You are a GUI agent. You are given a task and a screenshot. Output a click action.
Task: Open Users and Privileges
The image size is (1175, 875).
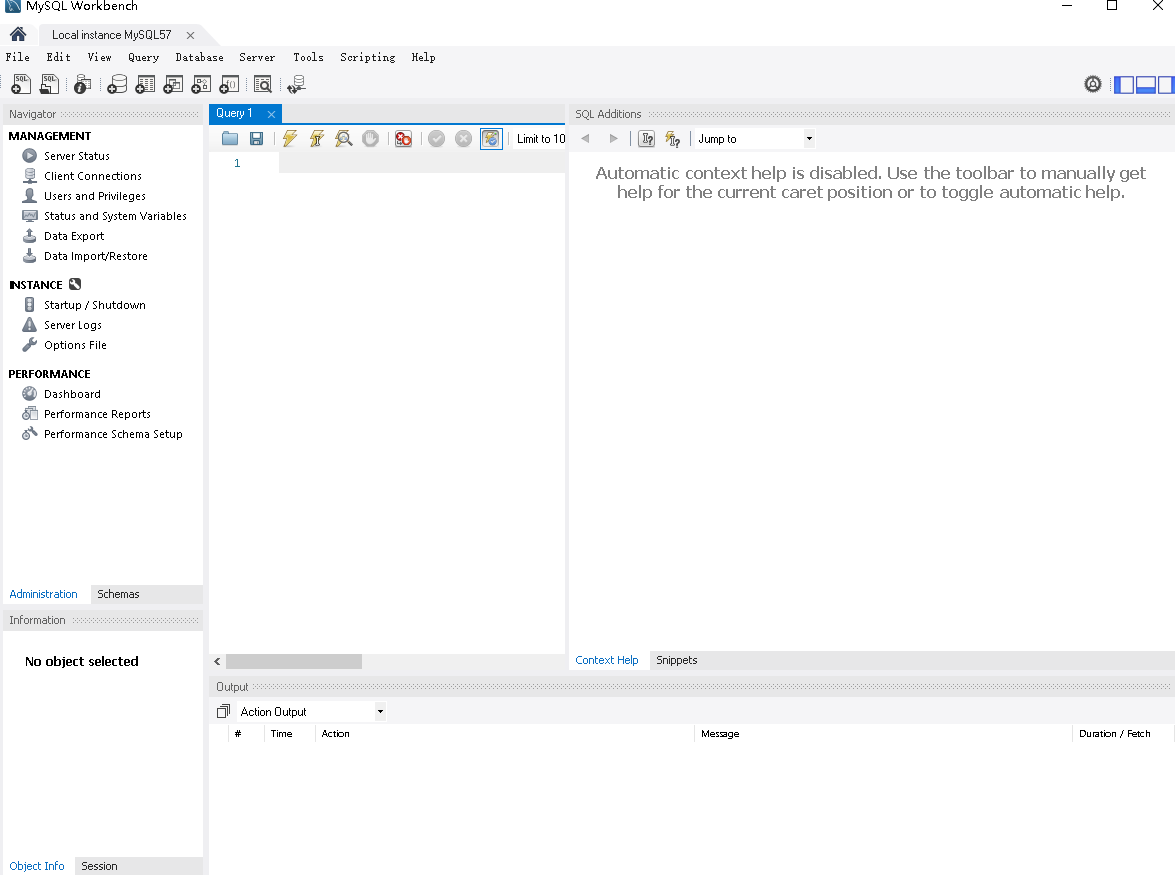[94, 196]
